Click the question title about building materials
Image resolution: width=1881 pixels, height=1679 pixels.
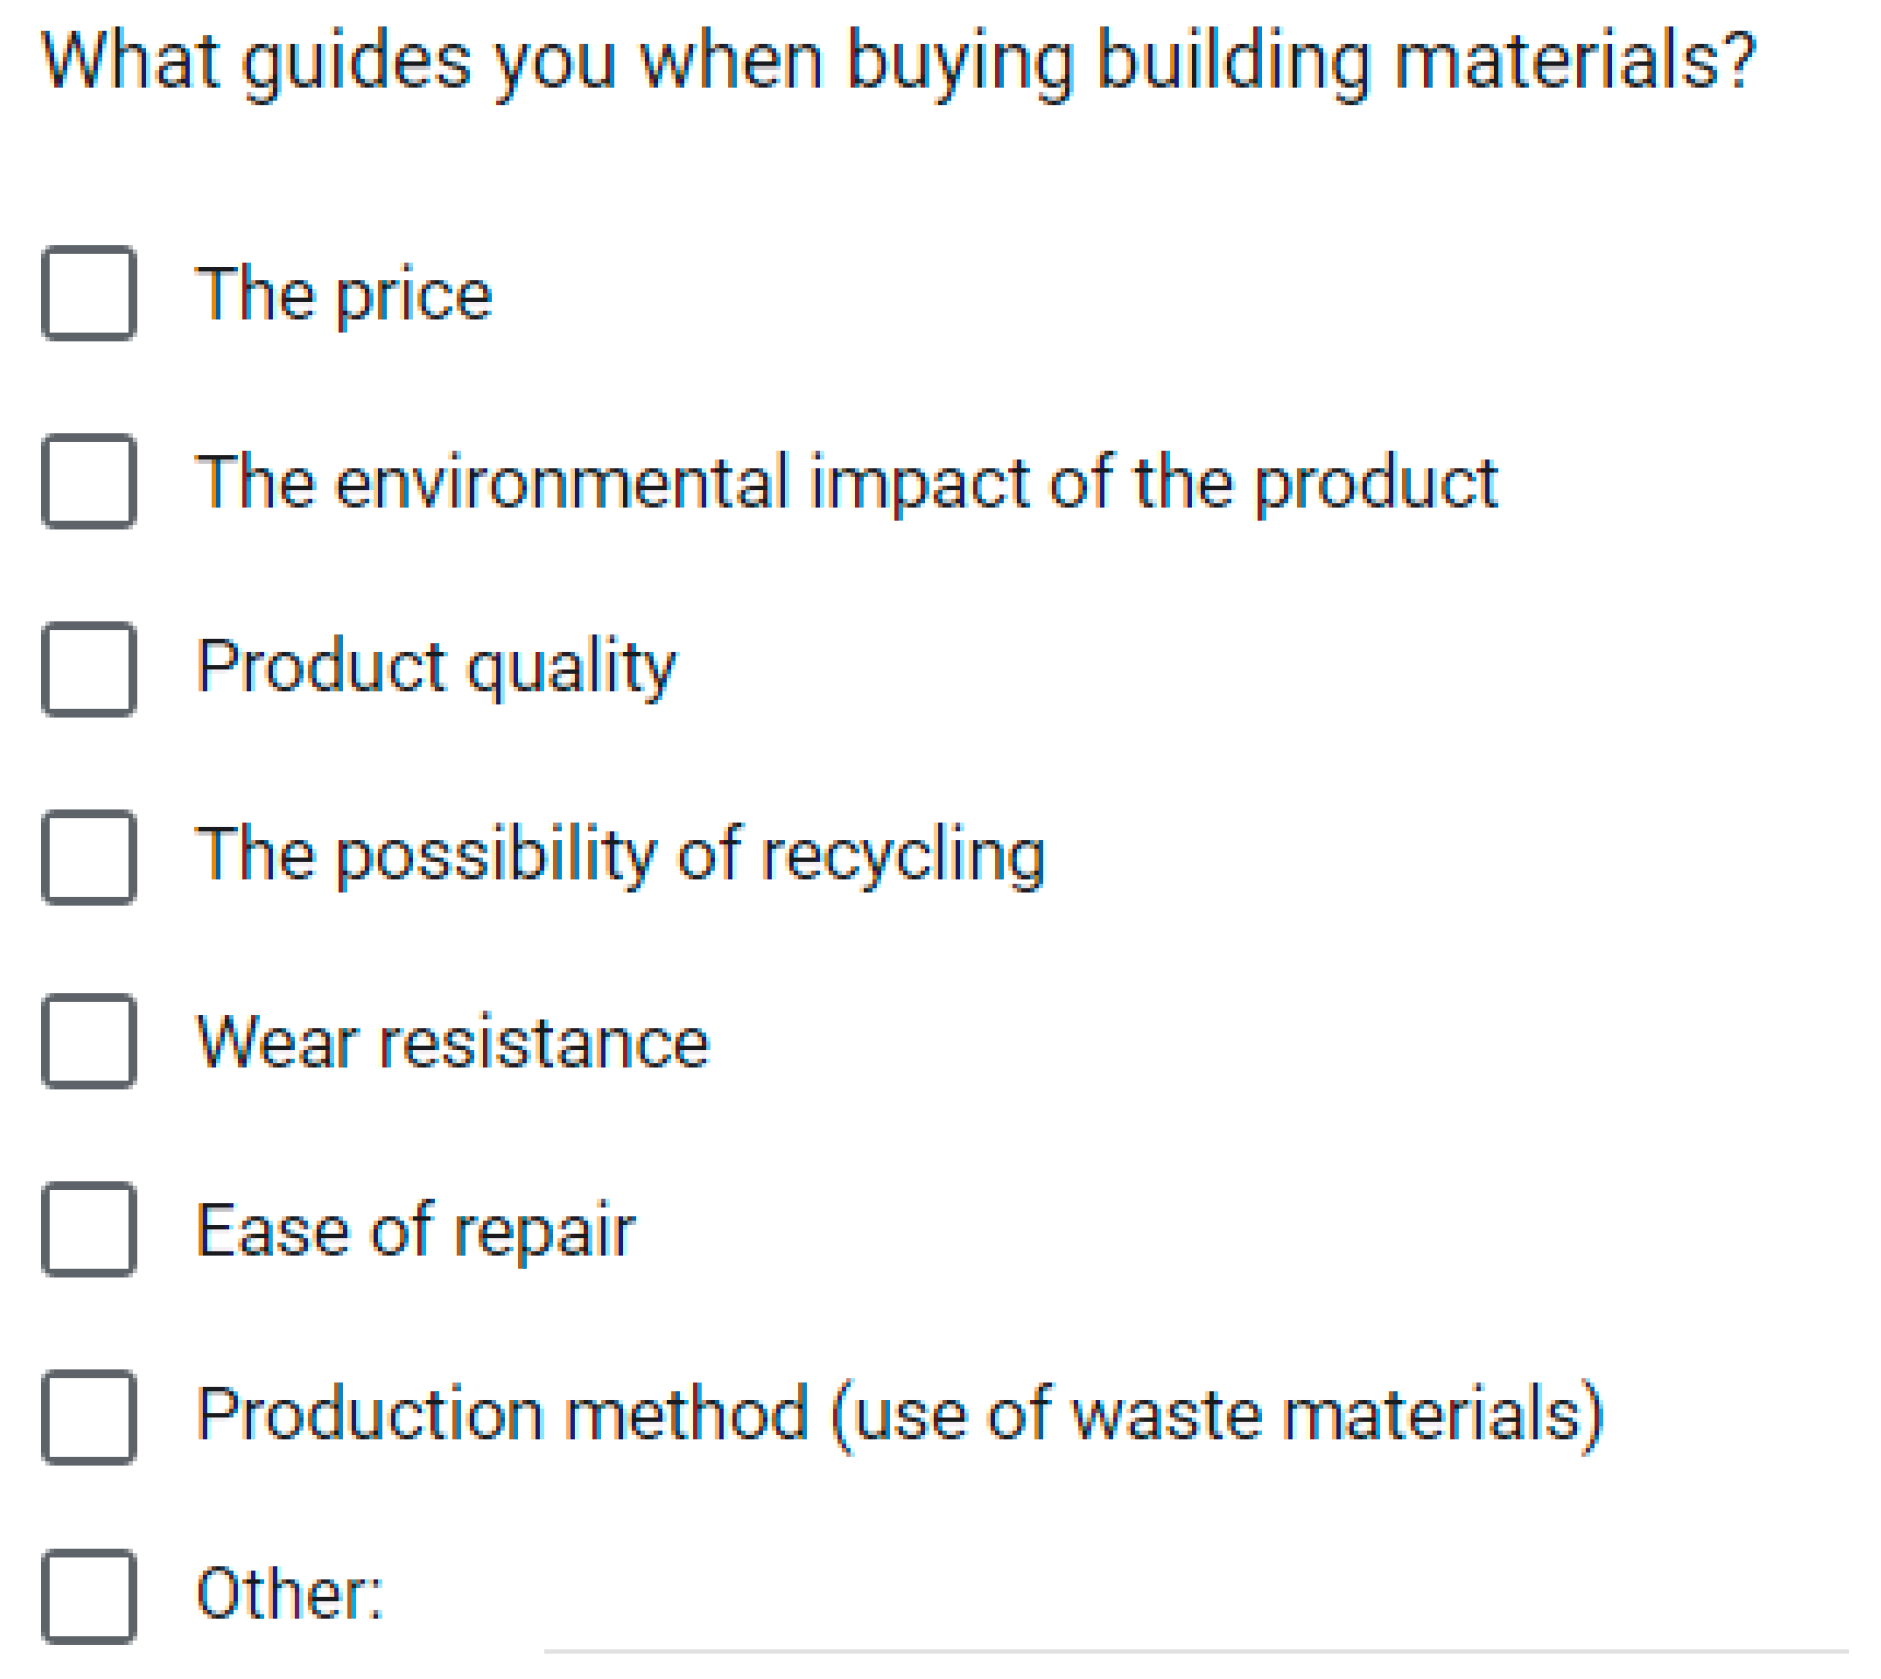[897, 62]
